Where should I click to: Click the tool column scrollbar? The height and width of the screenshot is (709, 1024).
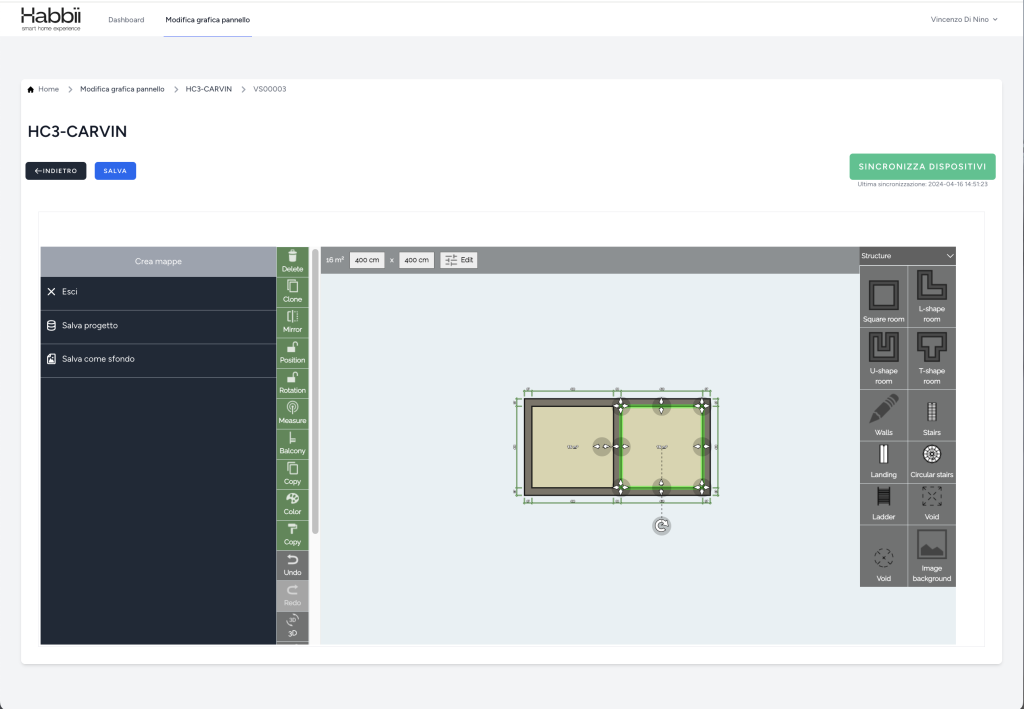(315, 392)
